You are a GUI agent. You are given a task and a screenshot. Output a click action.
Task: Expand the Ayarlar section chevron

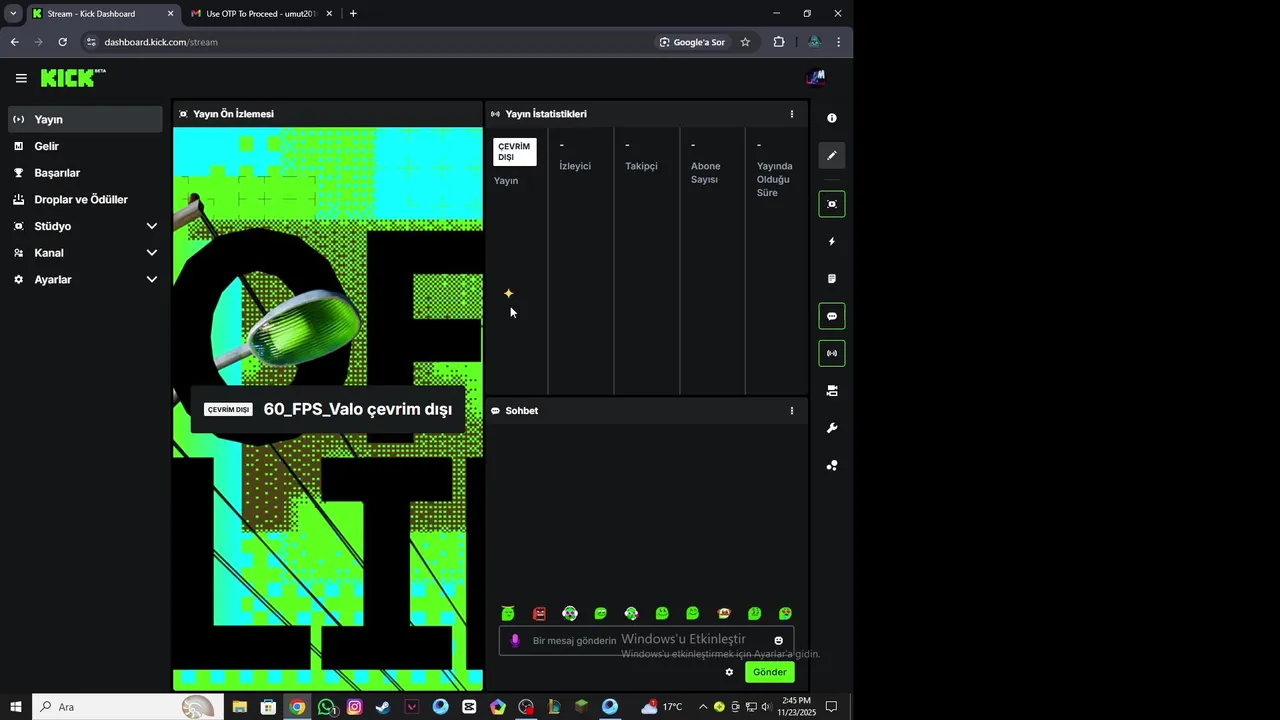[152, 280]
